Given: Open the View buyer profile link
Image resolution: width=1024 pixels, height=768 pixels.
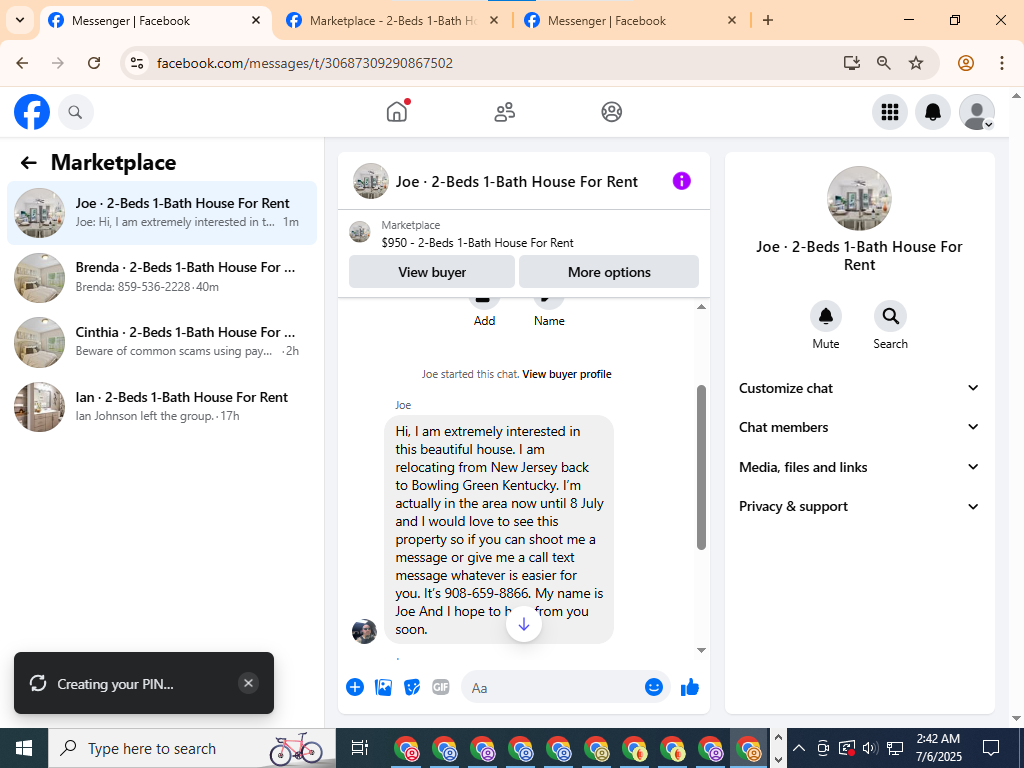Looking at the screenshot, I should tap(567, 374).
